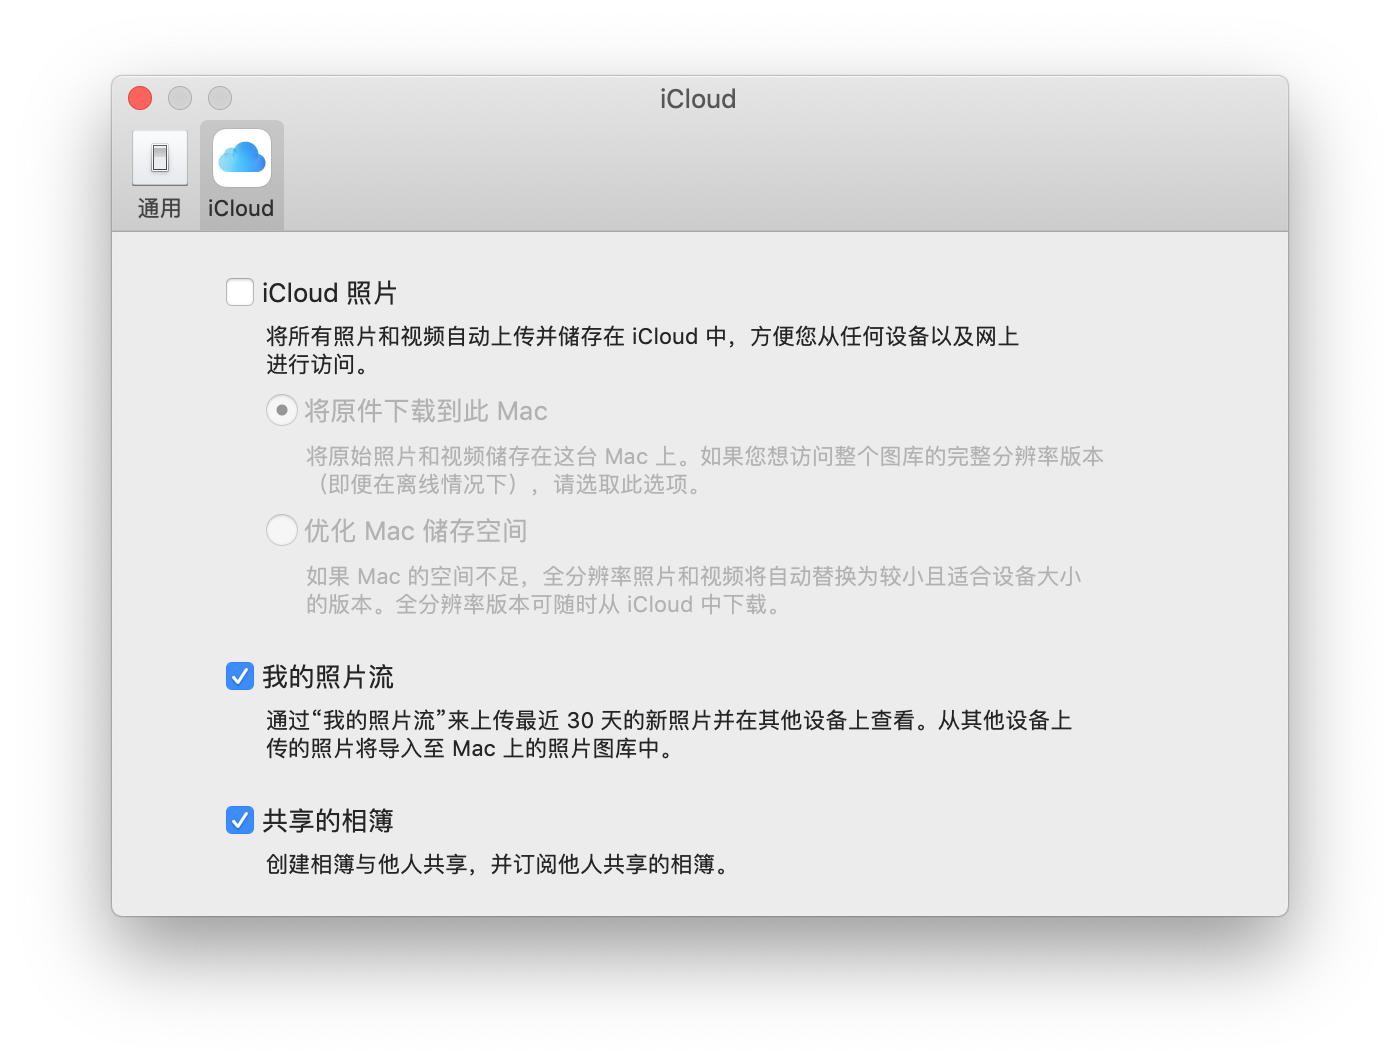Switch to the 通用 preferences tab label

[x=160, y=208]
